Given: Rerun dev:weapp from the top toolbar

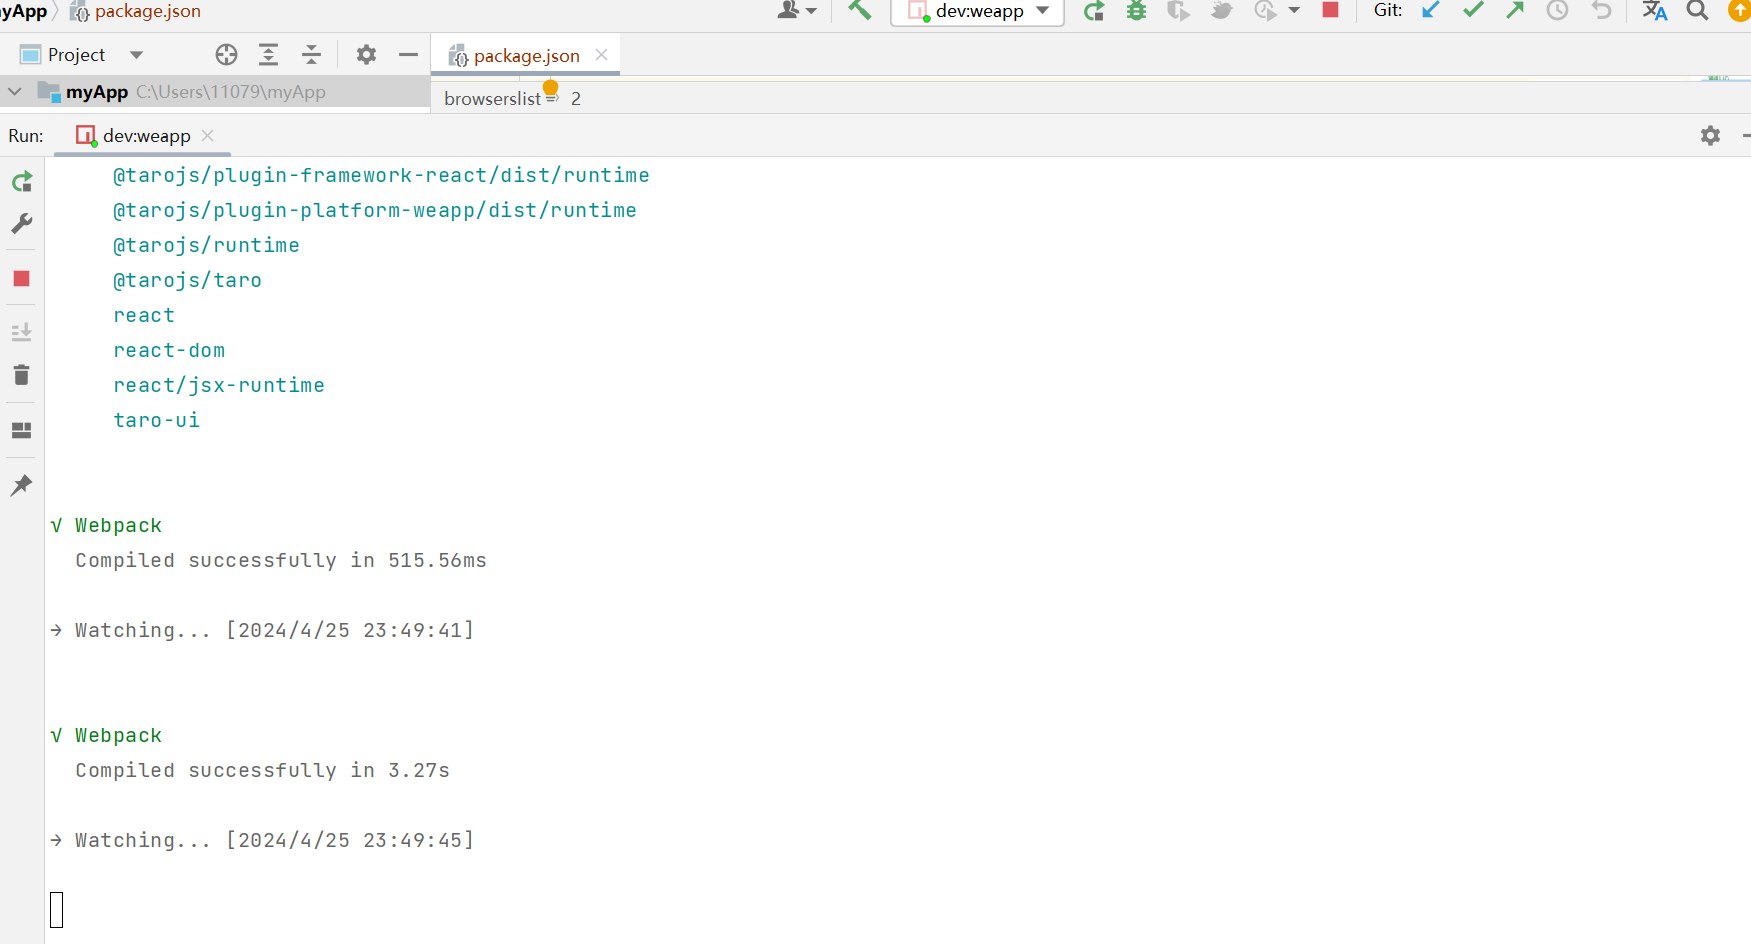Looking at the screenshot, I should click(x=1094, y=11).
